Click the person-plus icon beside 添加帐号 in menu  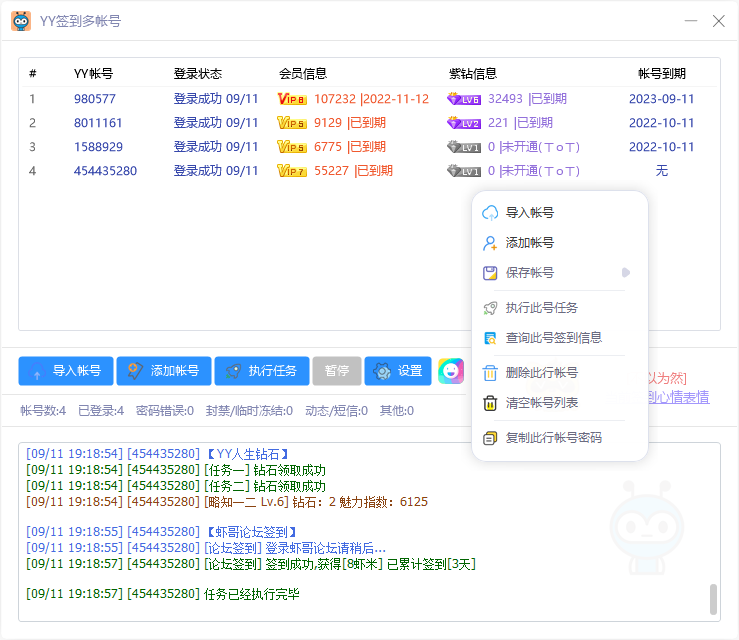point(490,243)
